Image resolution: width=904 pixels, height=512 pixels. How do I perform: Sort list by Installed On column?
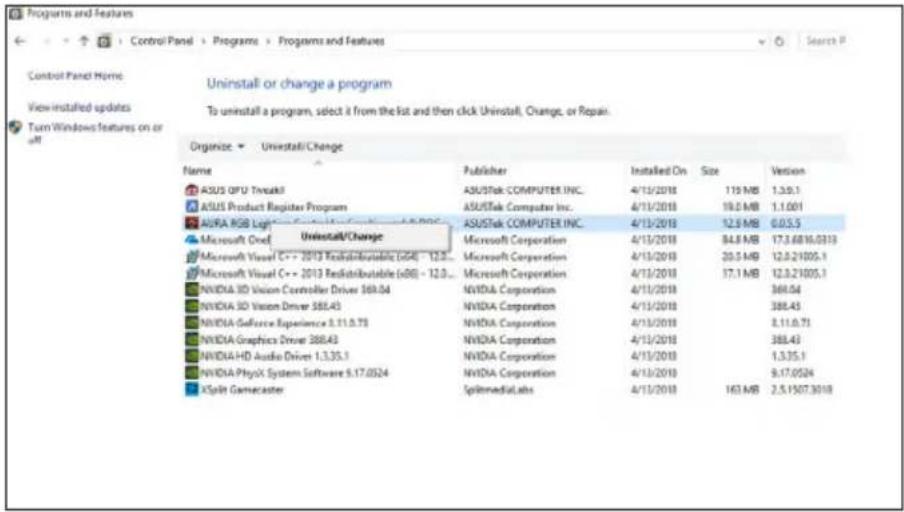pos(658,171)
